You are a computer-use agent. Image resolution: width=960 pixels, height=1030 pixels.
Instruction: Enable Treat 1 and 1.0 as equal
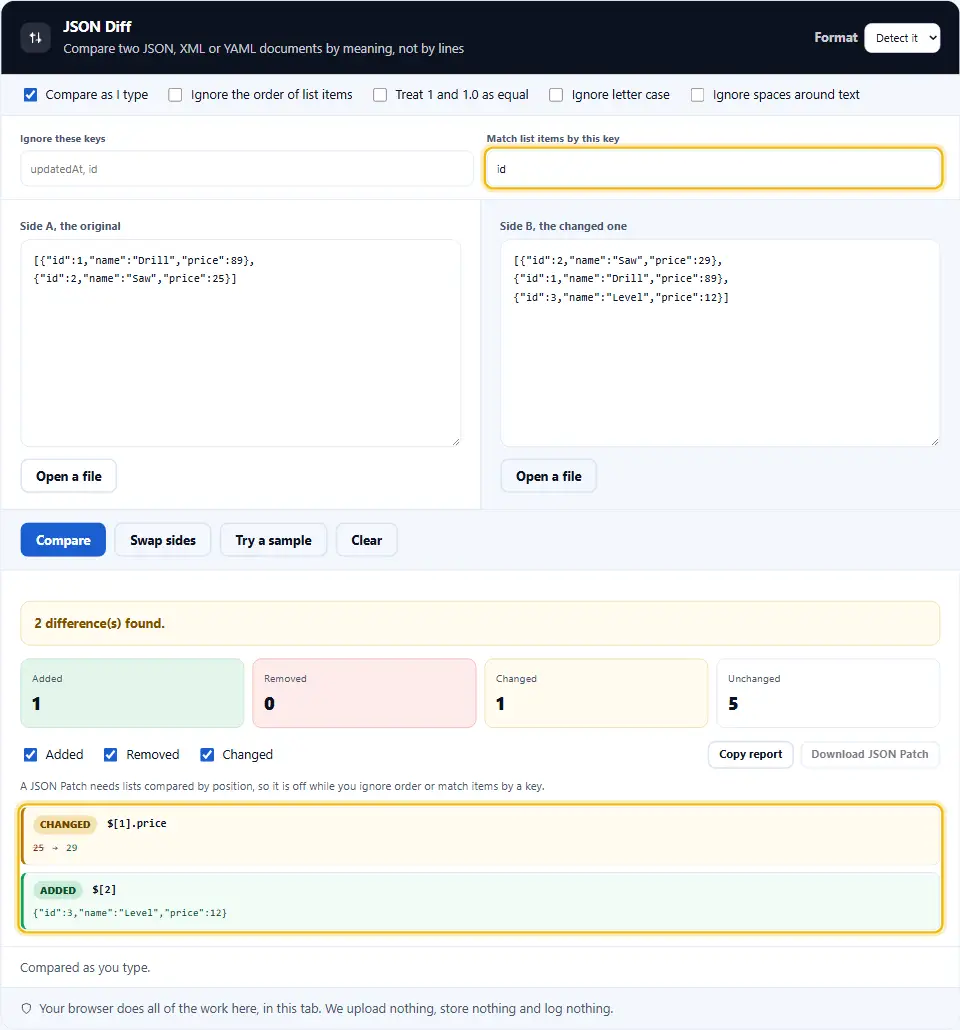(x=380, y=95)
